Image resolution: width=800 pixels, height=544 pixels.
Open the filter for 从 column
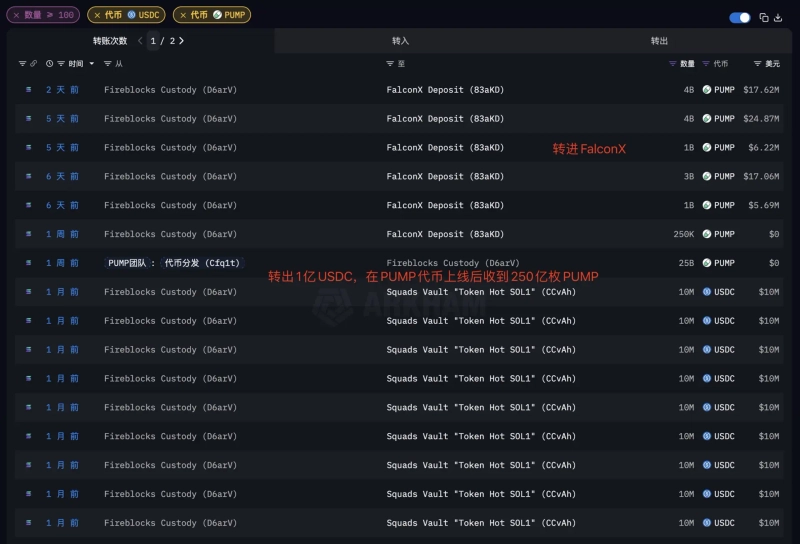108,63
